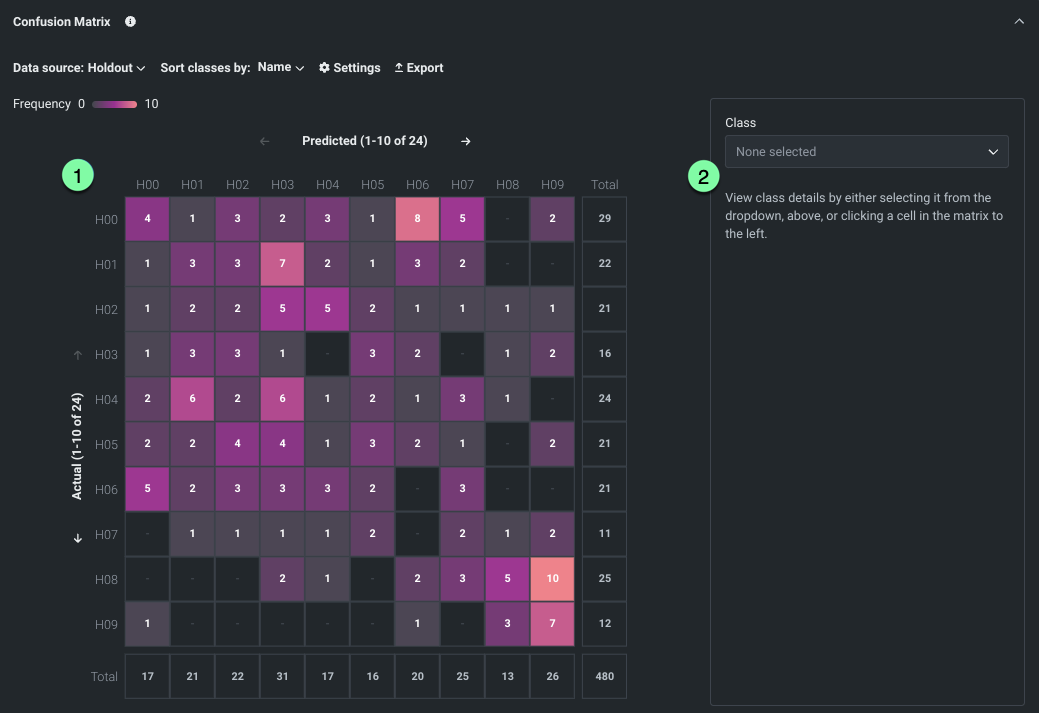Click the 7 cell in row H01

(282, 264)
